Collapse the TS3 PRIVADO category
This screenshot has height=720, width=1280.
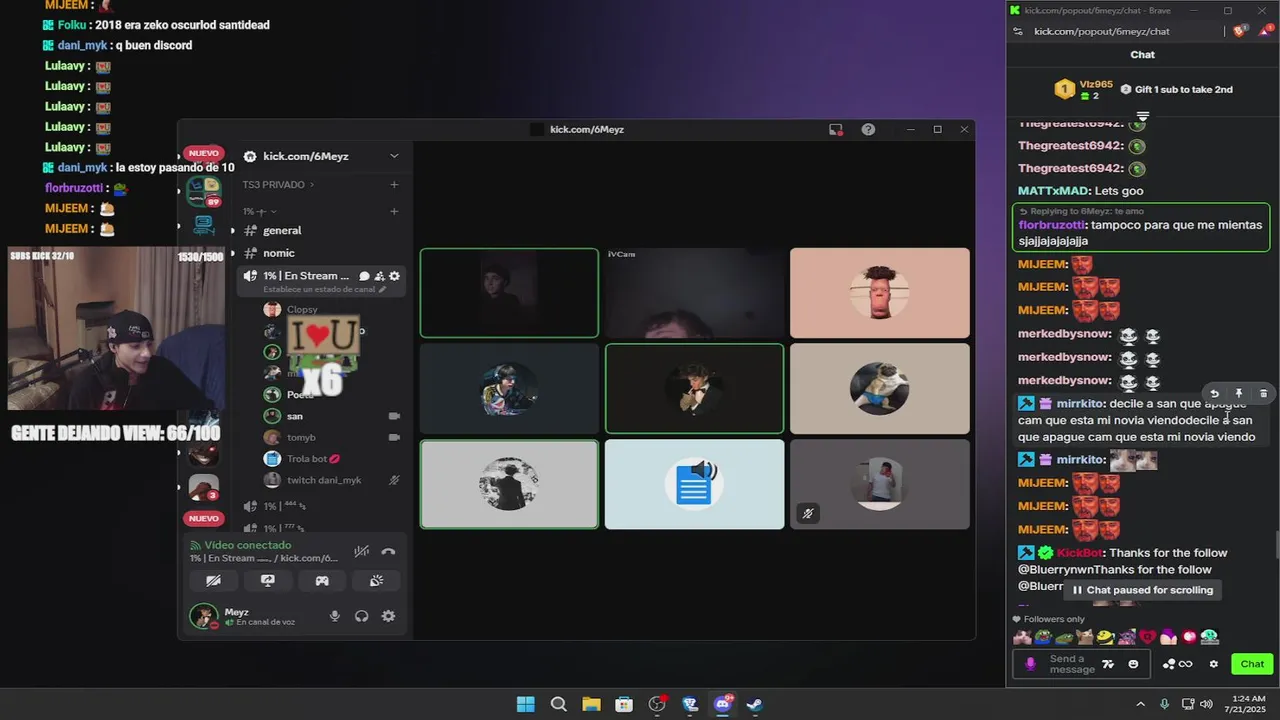[x=278, y=185]
